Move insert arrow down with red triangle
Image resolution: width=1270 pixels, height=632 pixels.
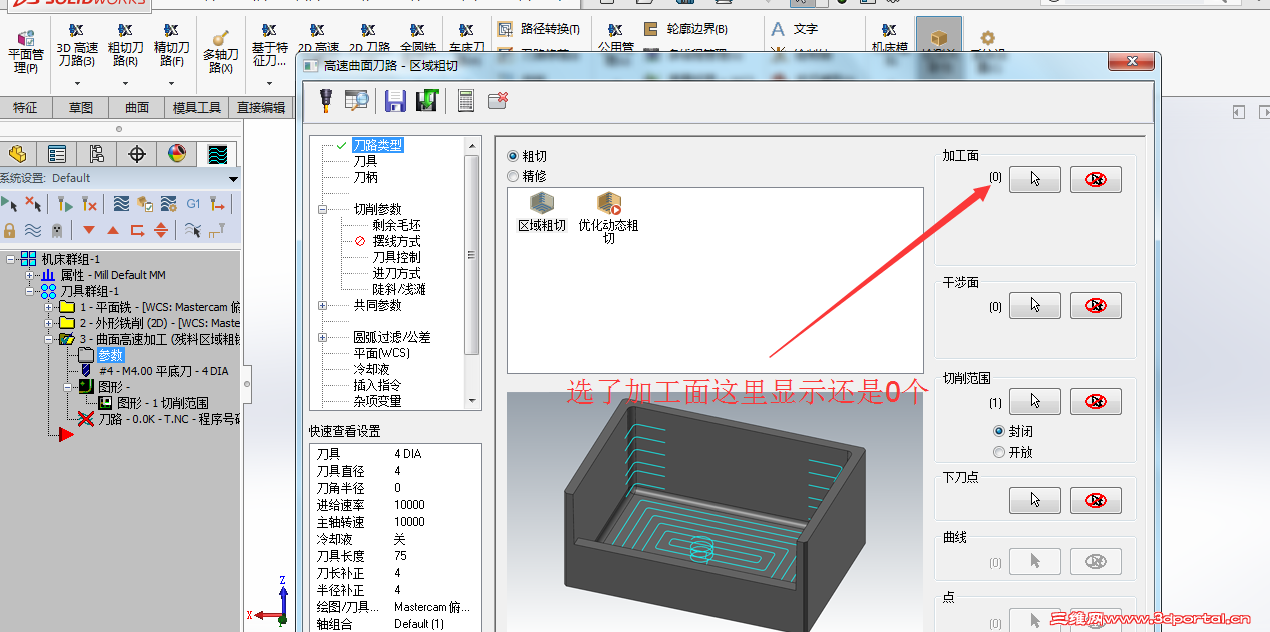[x=89, y=231]
